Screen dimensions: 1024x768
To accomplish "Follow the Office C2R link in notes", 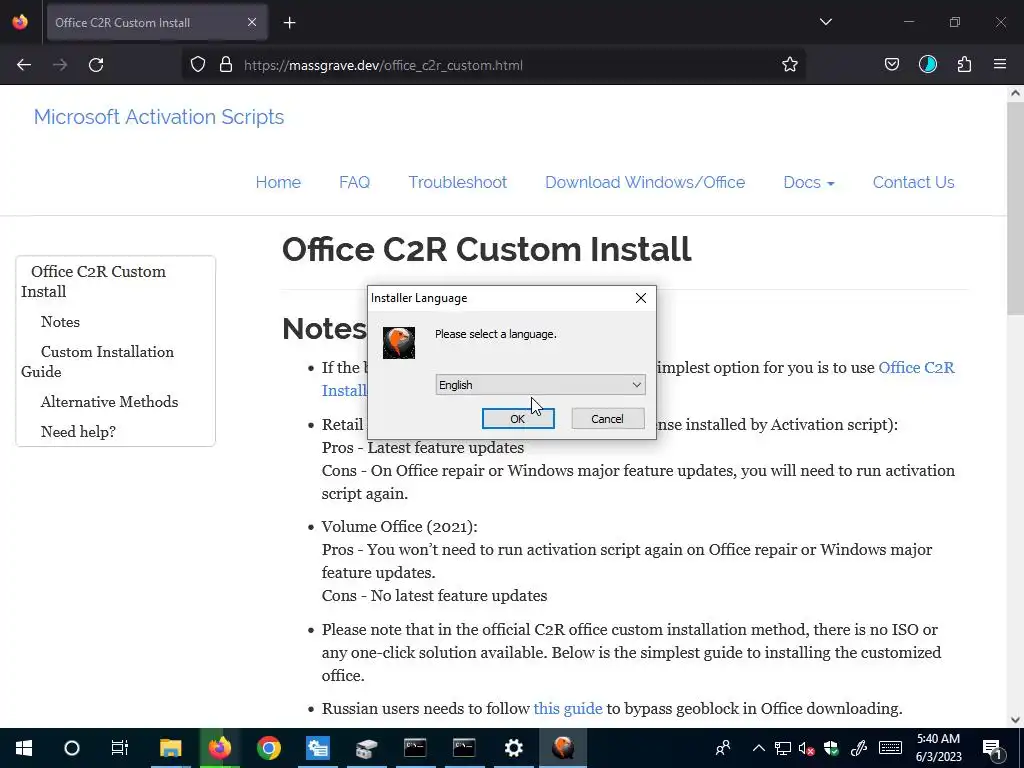I will (916, 368).
